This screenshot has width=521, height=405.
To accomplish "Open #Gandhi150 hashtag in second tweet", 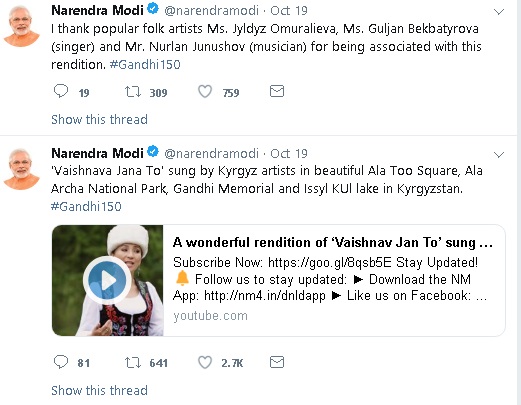I will [86, 207].
